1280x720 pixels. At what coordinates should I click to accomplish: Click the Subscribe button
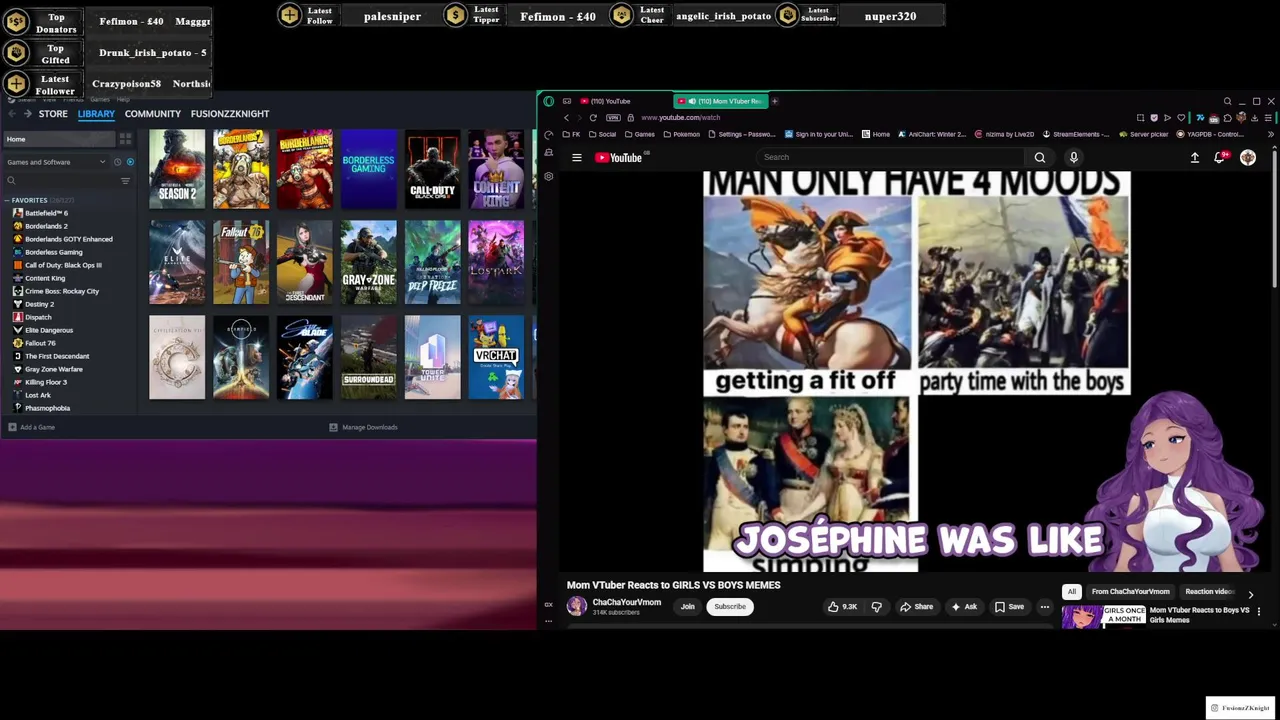730,606
